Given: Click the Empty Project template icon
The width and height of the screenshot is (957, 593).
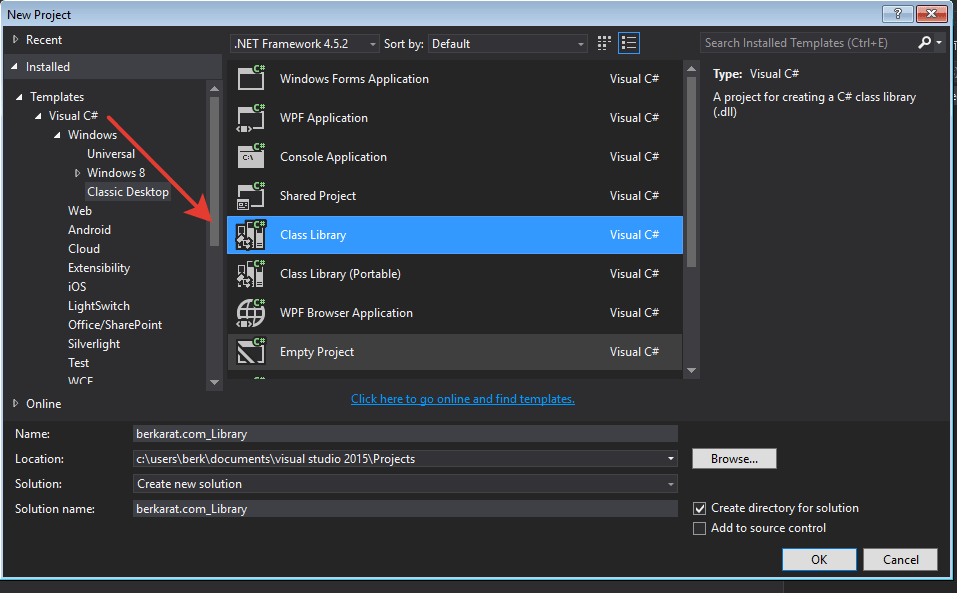Looking at the screenshot, I should click(251, 352).
